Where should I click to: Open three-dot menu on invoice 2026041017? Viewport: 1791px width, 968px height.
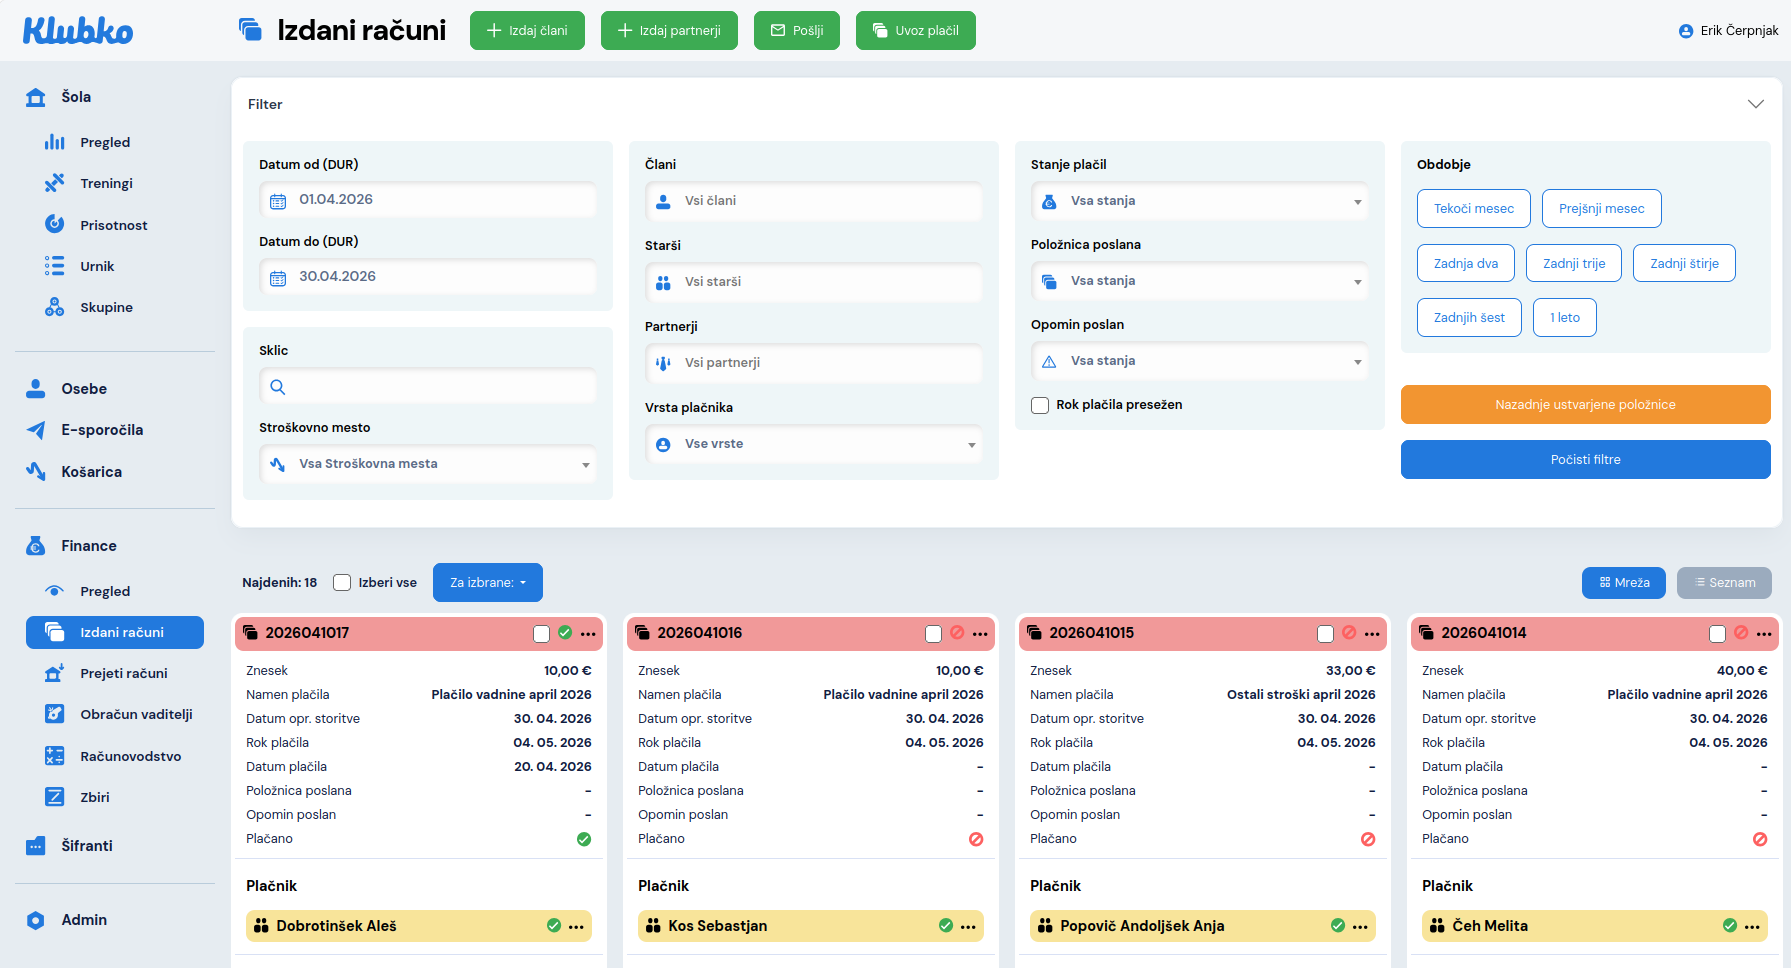588,634
